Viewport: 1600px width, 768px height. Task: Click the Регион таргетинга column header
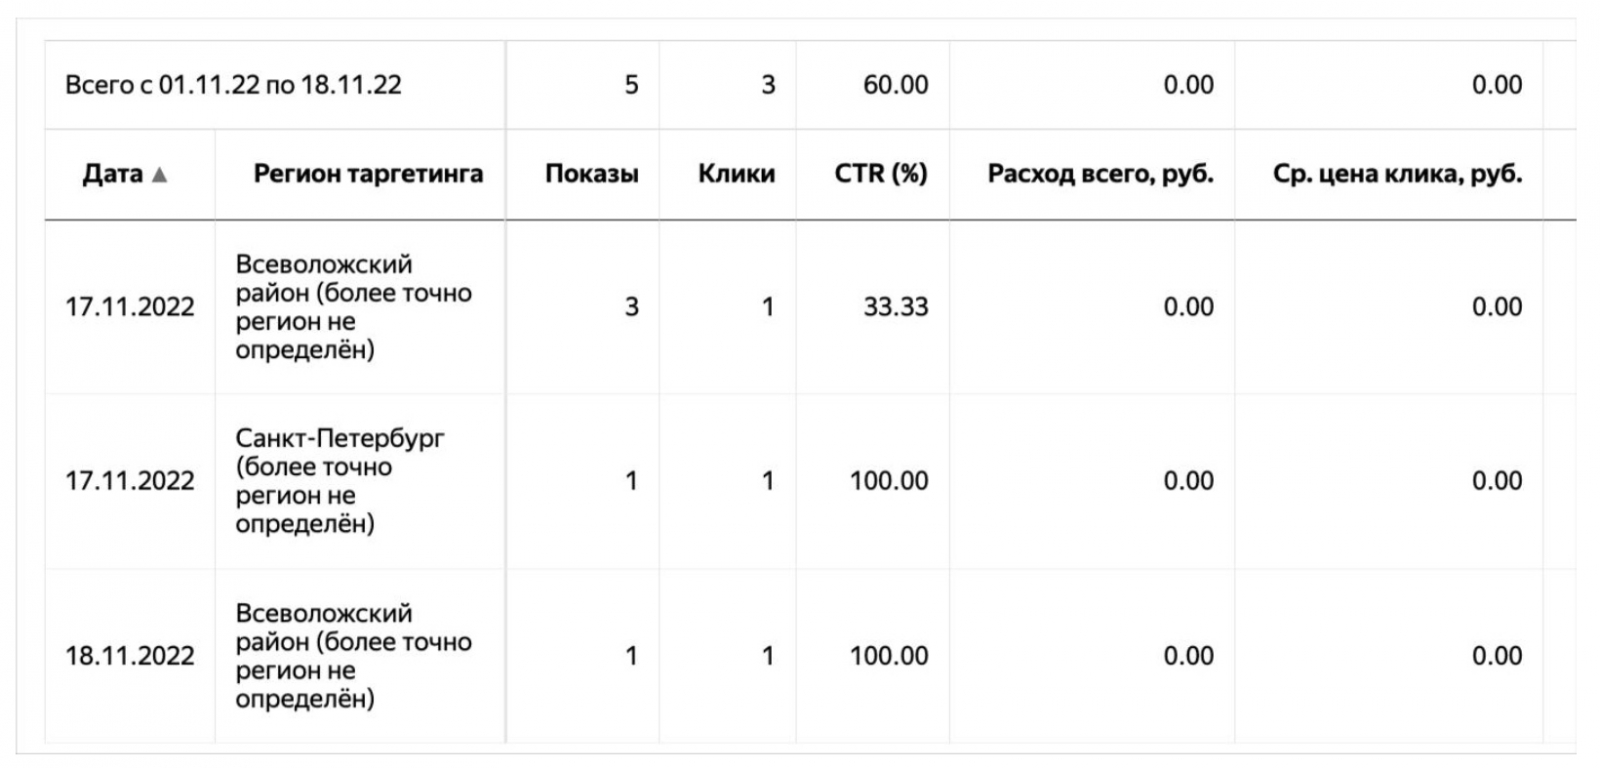pos(367,174)
